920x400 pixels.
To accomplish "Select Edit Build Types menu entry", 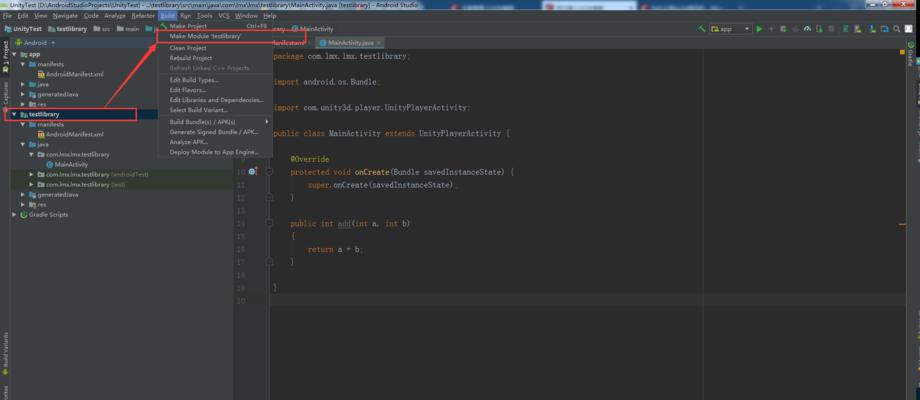I will tap(215, 80).
